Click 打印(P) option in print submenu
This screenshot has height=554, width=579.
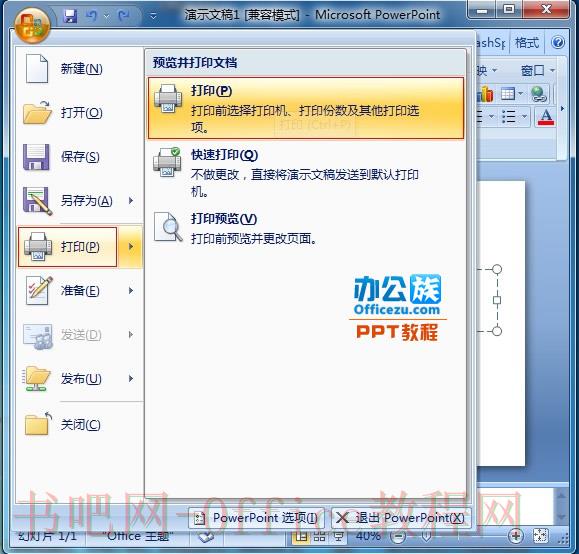coord(306,108)
